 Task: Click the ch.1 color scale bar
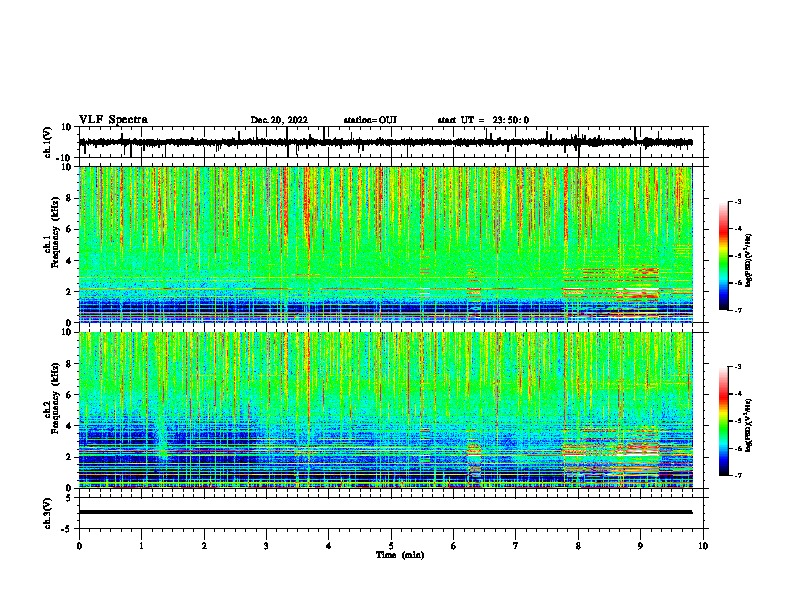coord(724,256)
